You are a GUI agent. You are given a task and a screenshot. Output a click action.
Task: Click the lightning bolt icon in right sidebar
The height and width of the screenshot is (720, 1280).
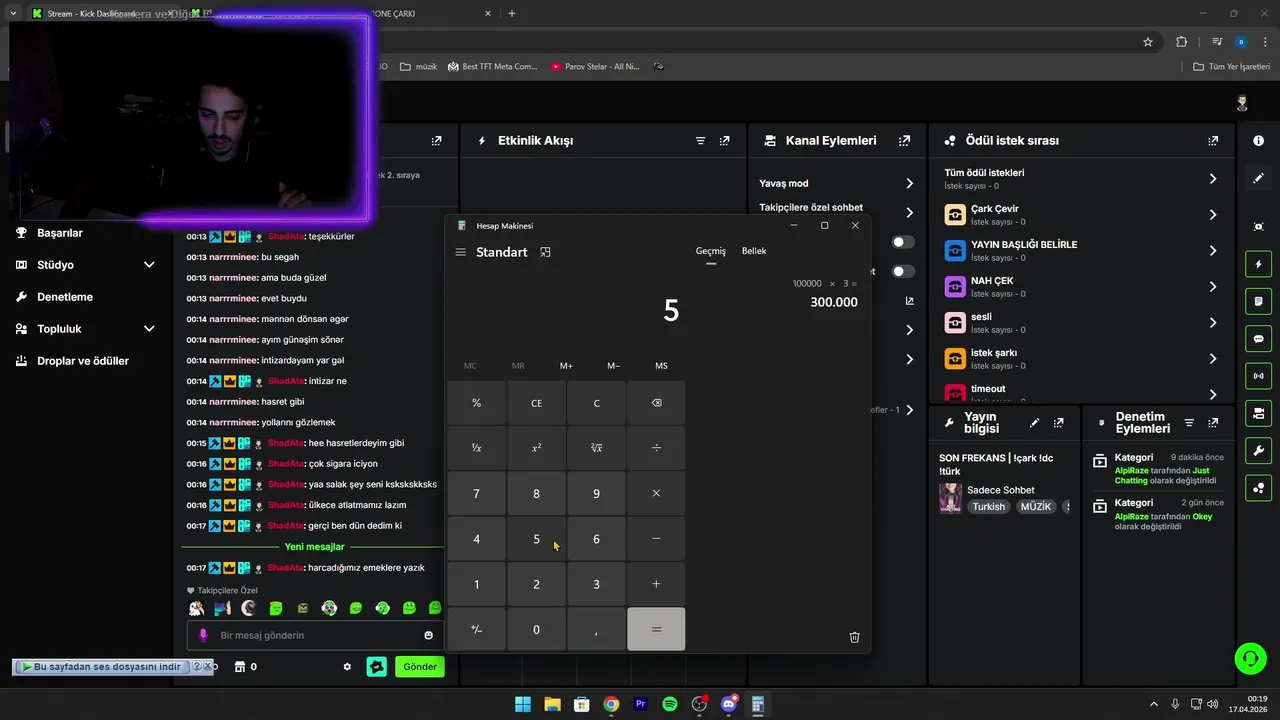click(1258, 264)
